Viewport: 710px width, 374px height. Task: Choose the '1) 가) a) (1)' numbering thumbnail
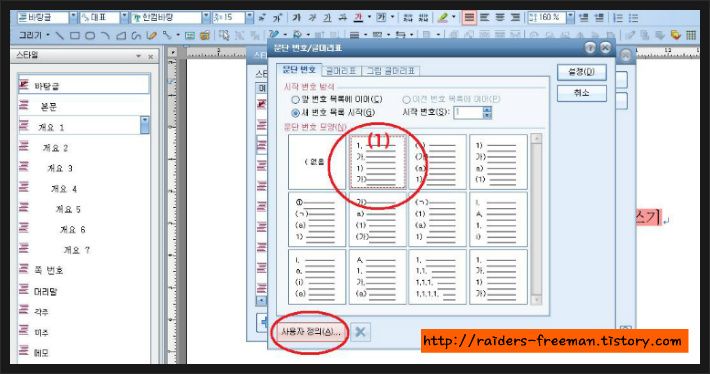pyautogui.click(x=498, y=162)
